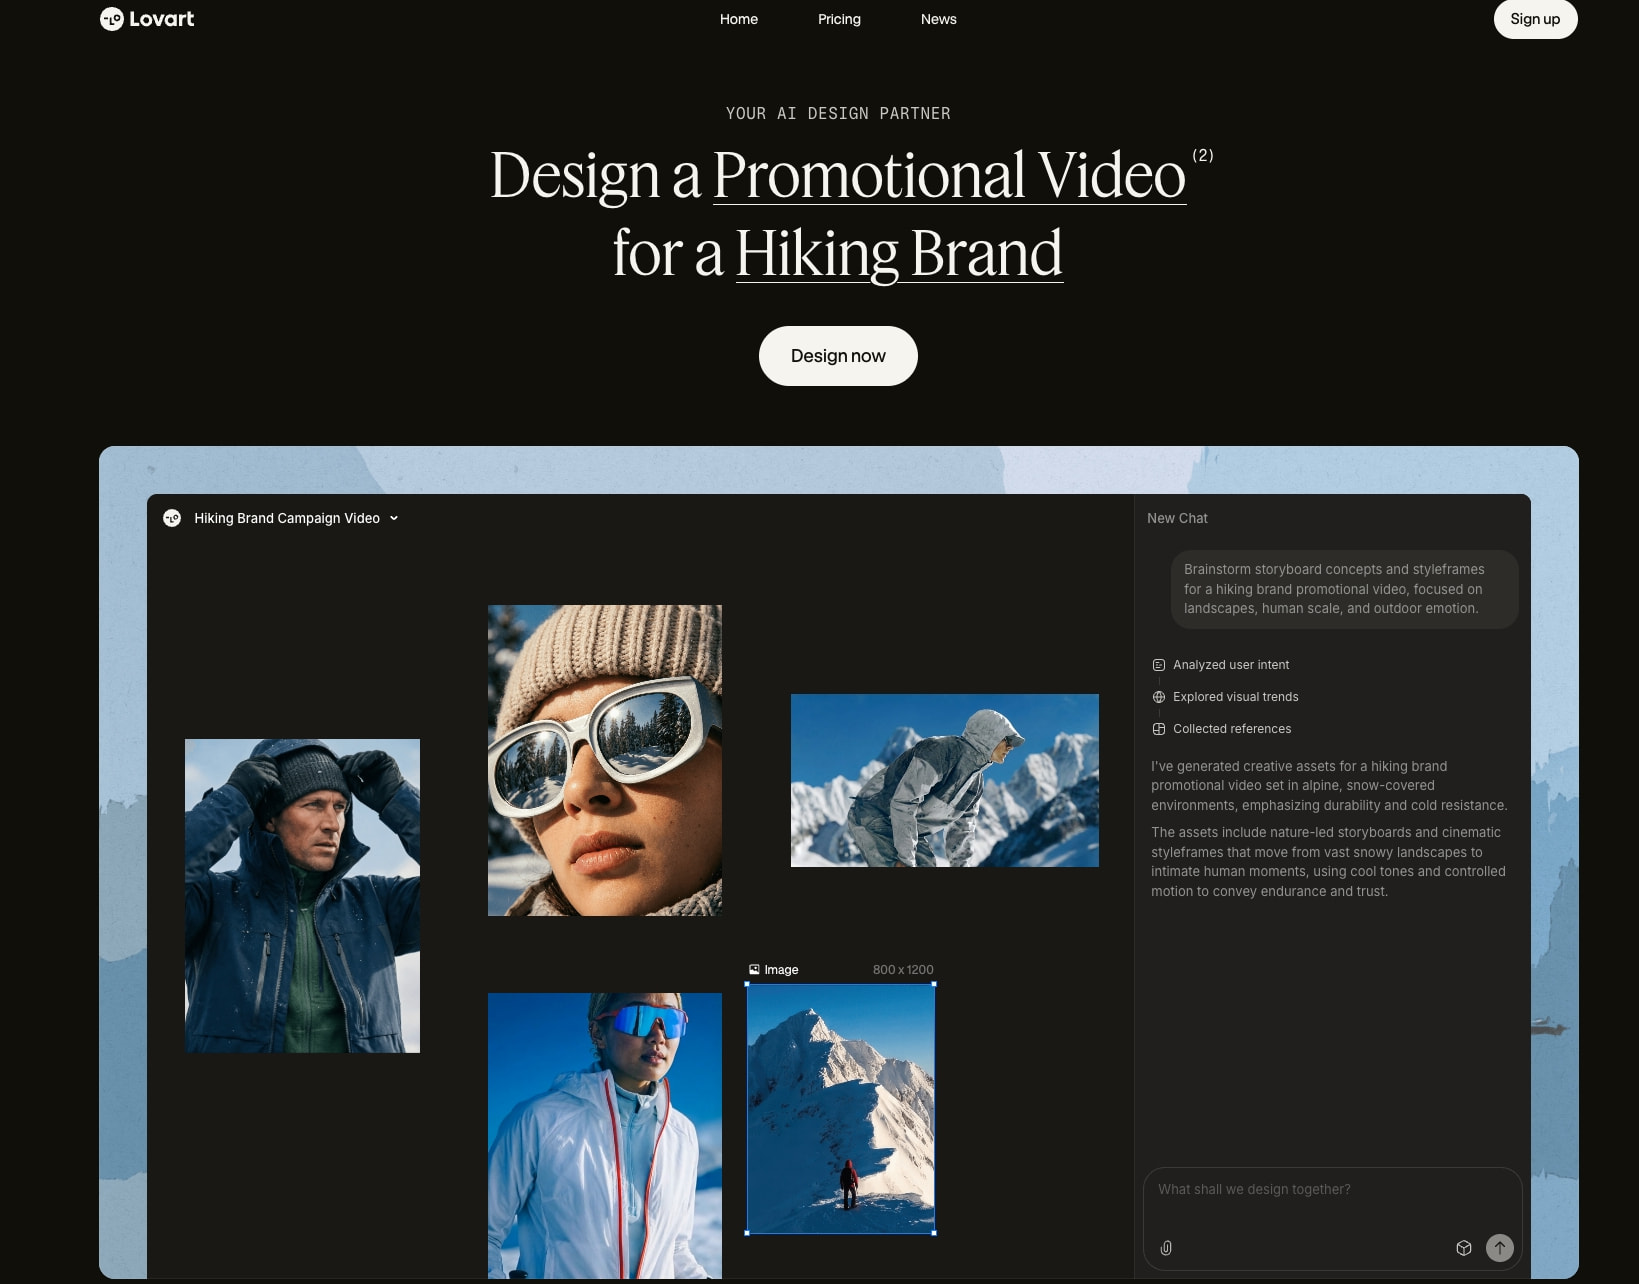This screenshot has height=1284, width=1639.
Task: Expand the Hiking Brand Campaign Video dropdown
Action: [x=394, y=518]
